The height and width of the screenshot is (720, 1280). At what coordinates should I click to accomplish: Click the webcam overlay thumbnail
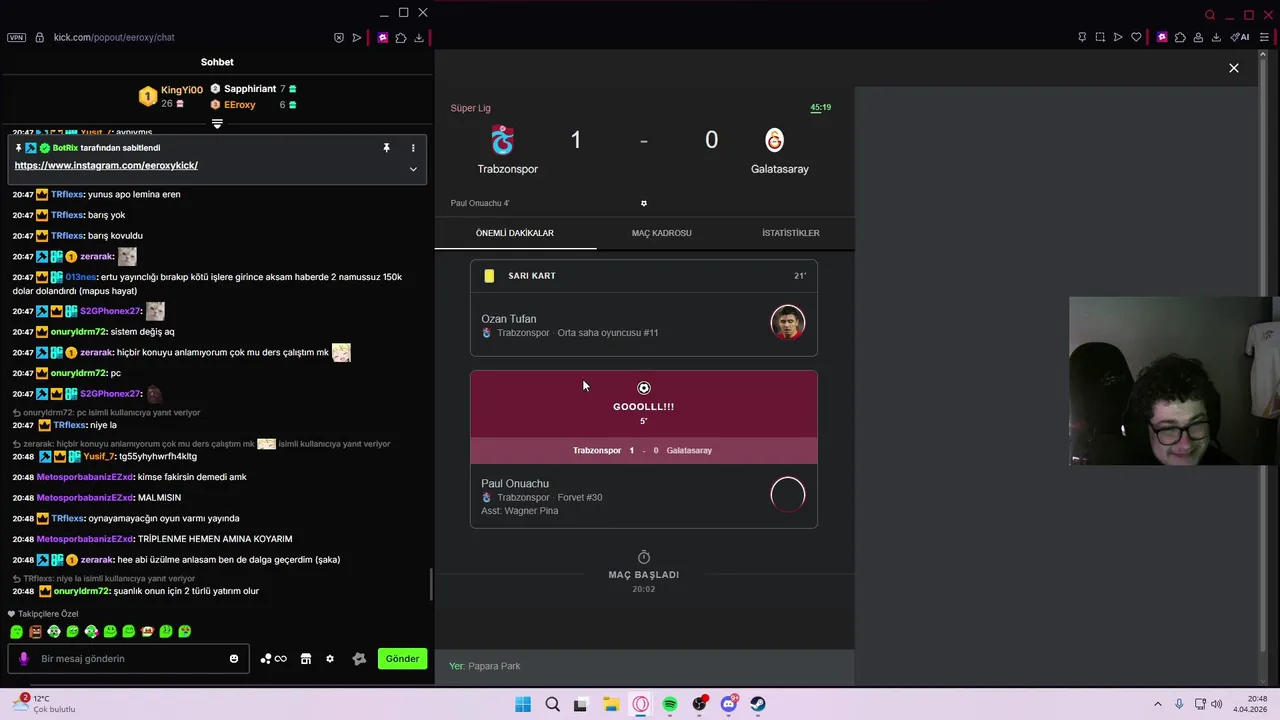coord(1174,381)
